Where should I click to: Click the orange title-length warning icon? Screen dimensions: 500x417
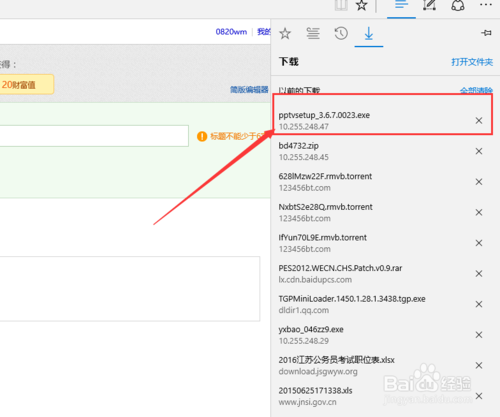point(202,136)
